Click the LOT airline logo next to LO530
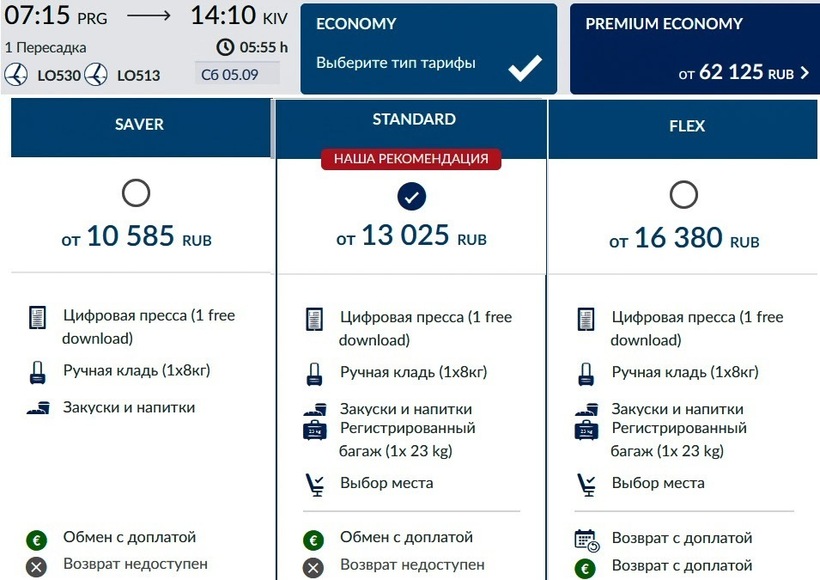 click(x=16, y=74)
